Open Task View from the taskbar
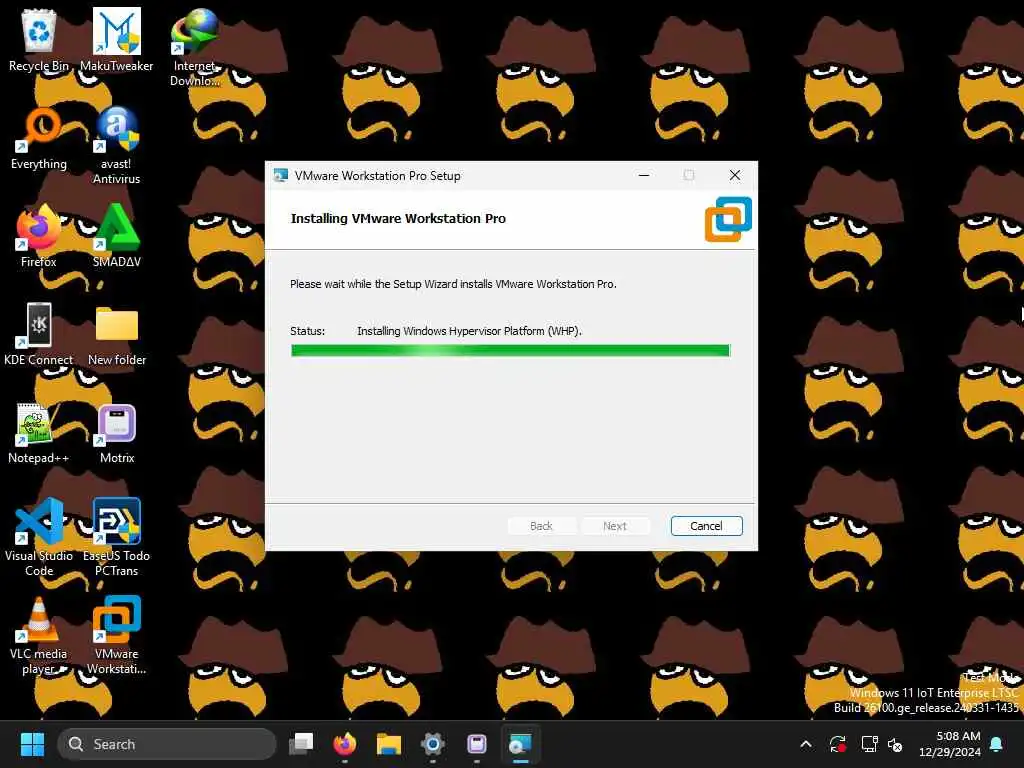 click(301, 744)
